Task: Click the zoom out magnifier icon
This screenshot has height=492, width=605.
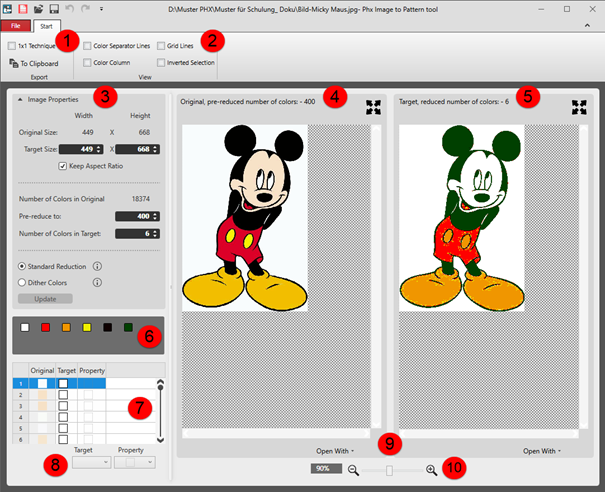Action: click(354, 469)
